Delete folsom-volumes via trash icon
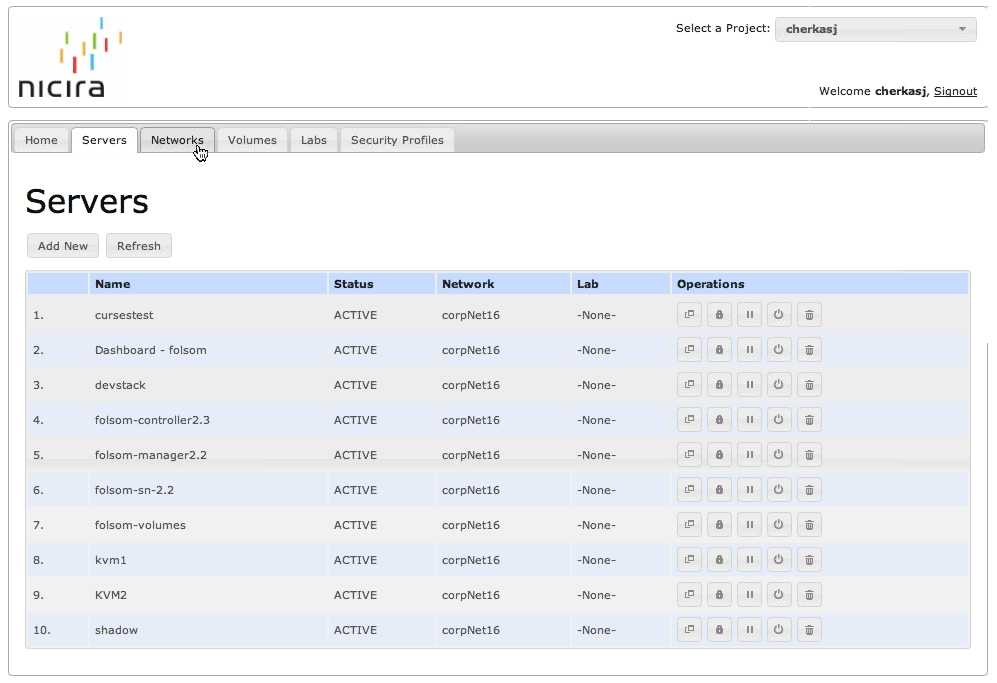The height and width of the screenshot is (683, 997). [x=809, y=525]
